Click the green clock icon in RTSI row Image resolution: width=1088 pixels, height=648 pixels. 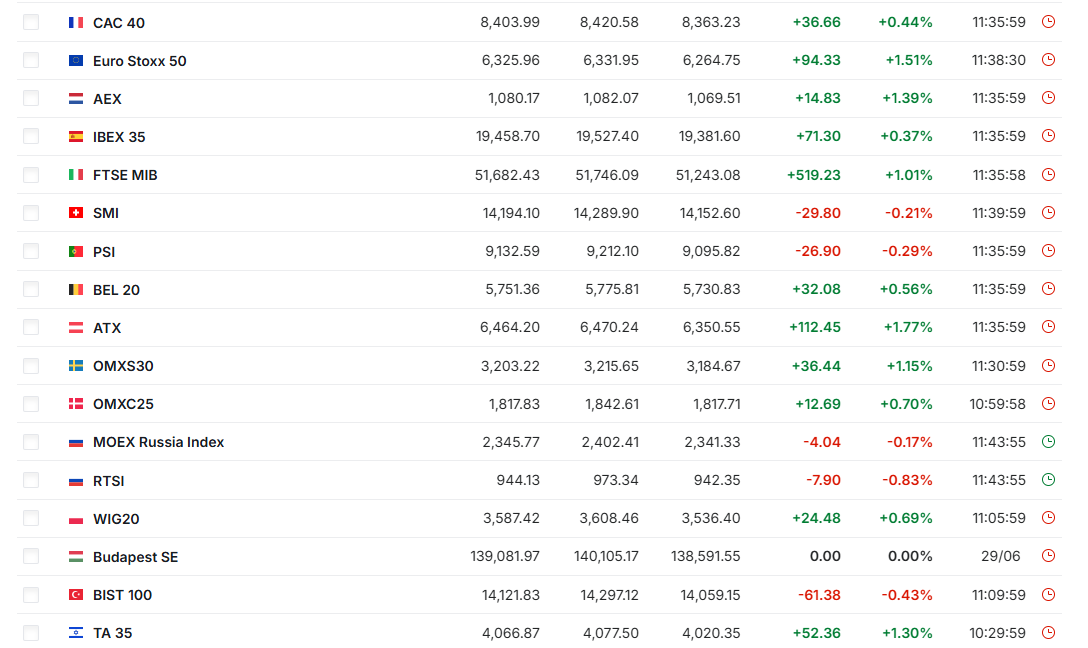click(1048, 479)
